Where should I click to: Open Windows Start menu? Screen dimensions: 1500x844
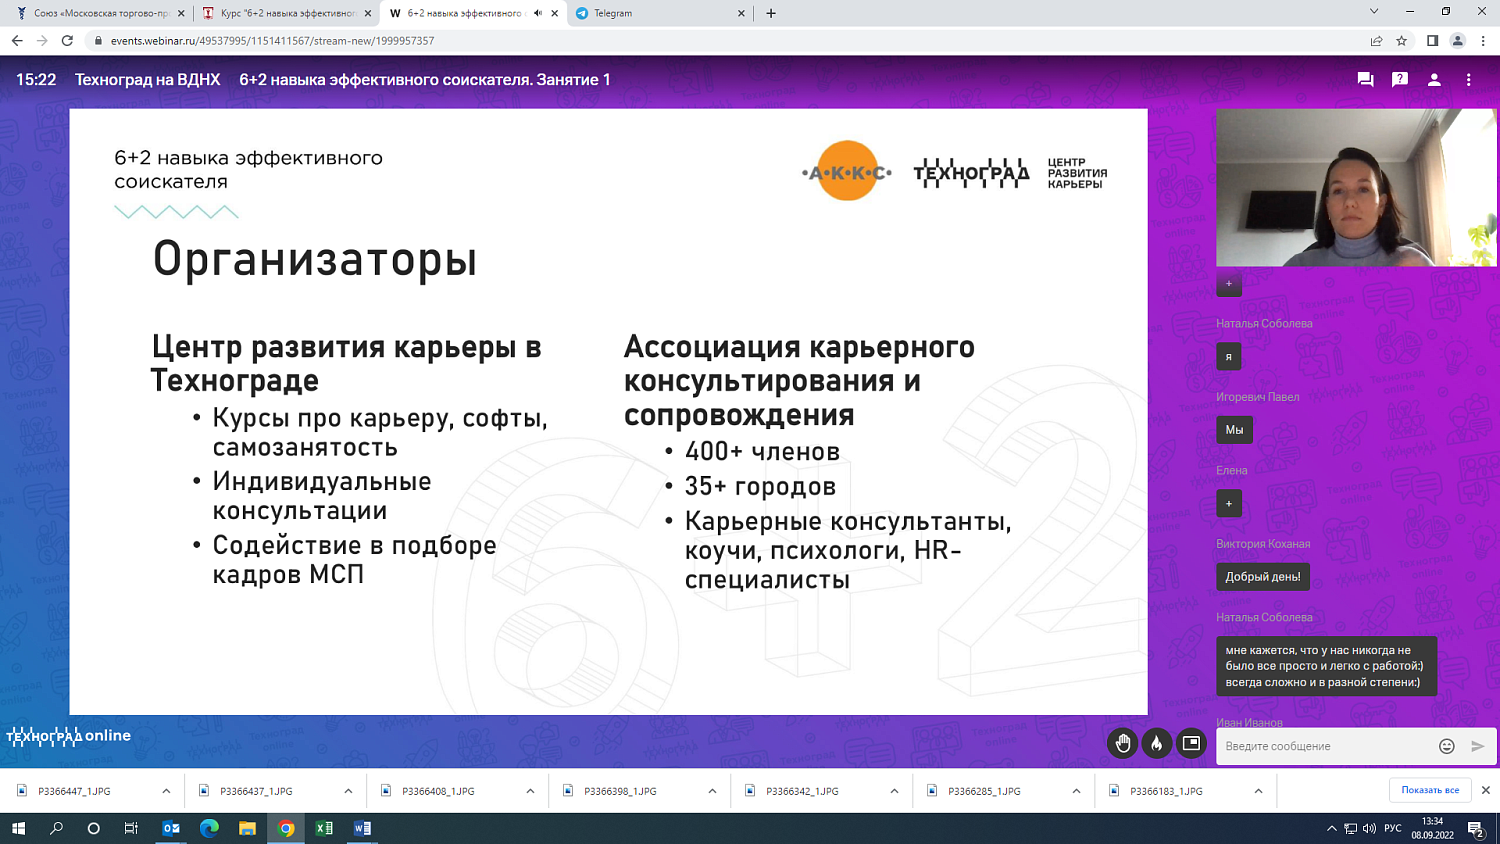point(18,828)
